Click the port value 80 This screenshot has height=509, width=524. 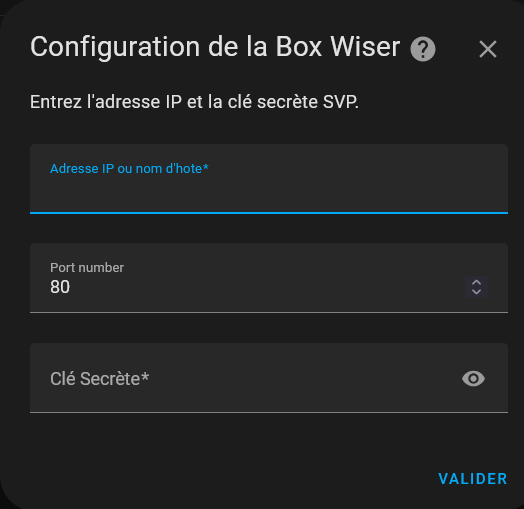pos(60,287)
